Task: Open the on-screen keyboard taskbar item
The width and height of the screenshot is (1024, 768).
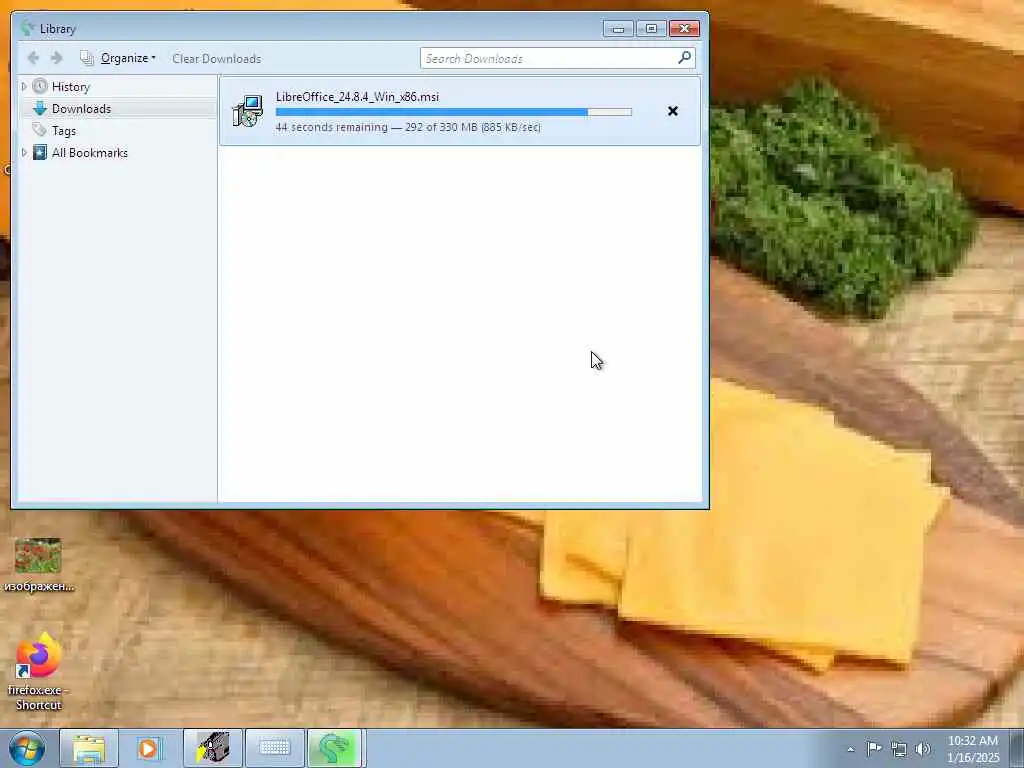Action: click(275, 748)
